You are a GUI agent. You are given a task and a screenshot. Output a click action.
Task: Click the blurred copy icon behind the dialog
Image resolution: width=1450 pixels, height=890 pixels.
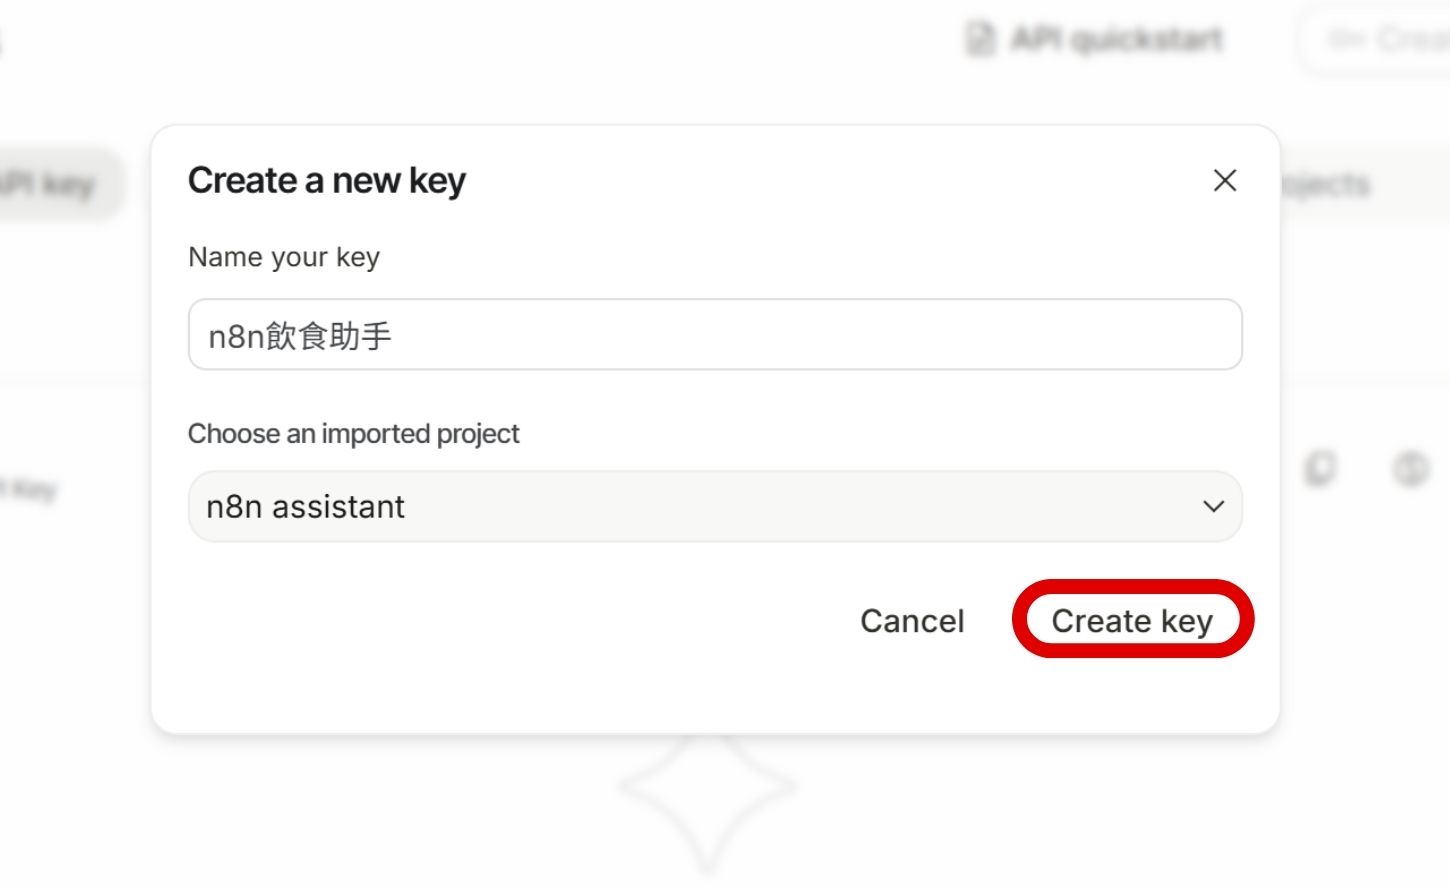(1320, 468)
